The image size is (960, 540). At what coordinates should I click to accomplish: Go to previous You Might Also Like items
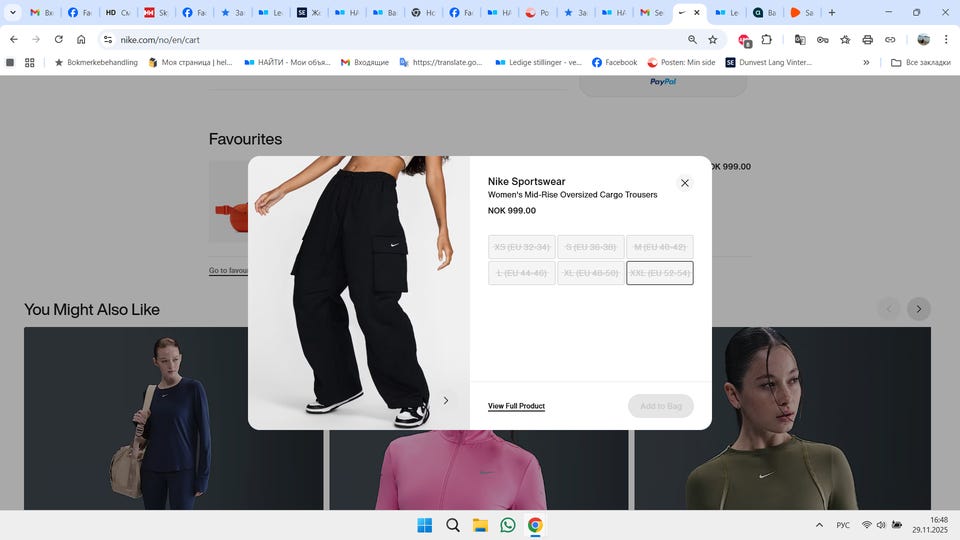coord(889,309)
